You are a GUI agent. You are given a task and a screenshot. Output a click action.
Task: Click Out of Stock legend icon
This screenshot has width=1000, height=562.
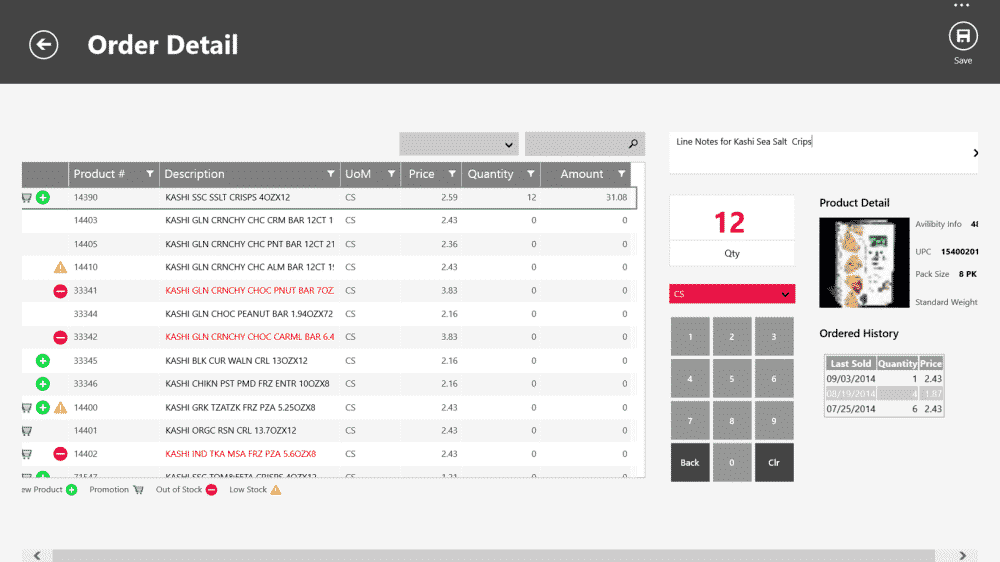pyautogui.click(x=212, y=490)
